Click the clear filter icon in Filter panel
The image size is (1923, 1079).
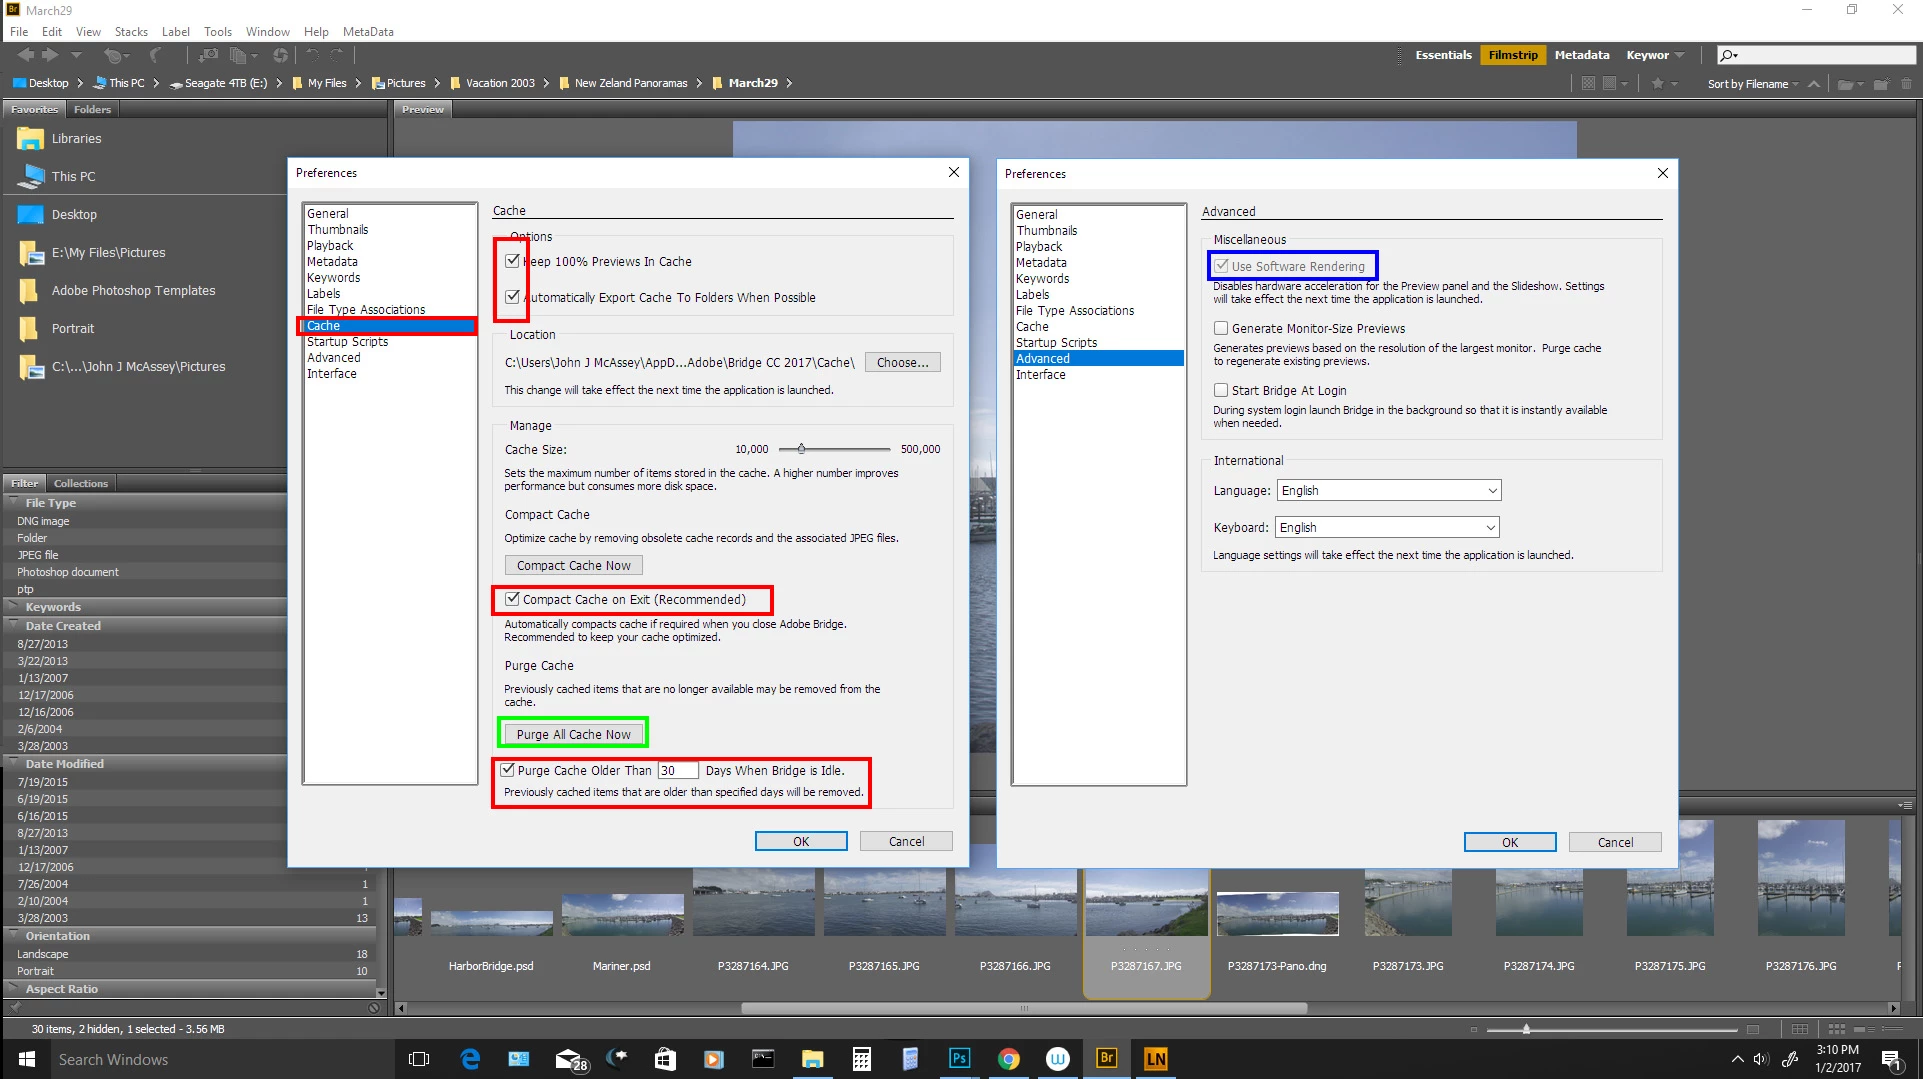coord(374,1008)
